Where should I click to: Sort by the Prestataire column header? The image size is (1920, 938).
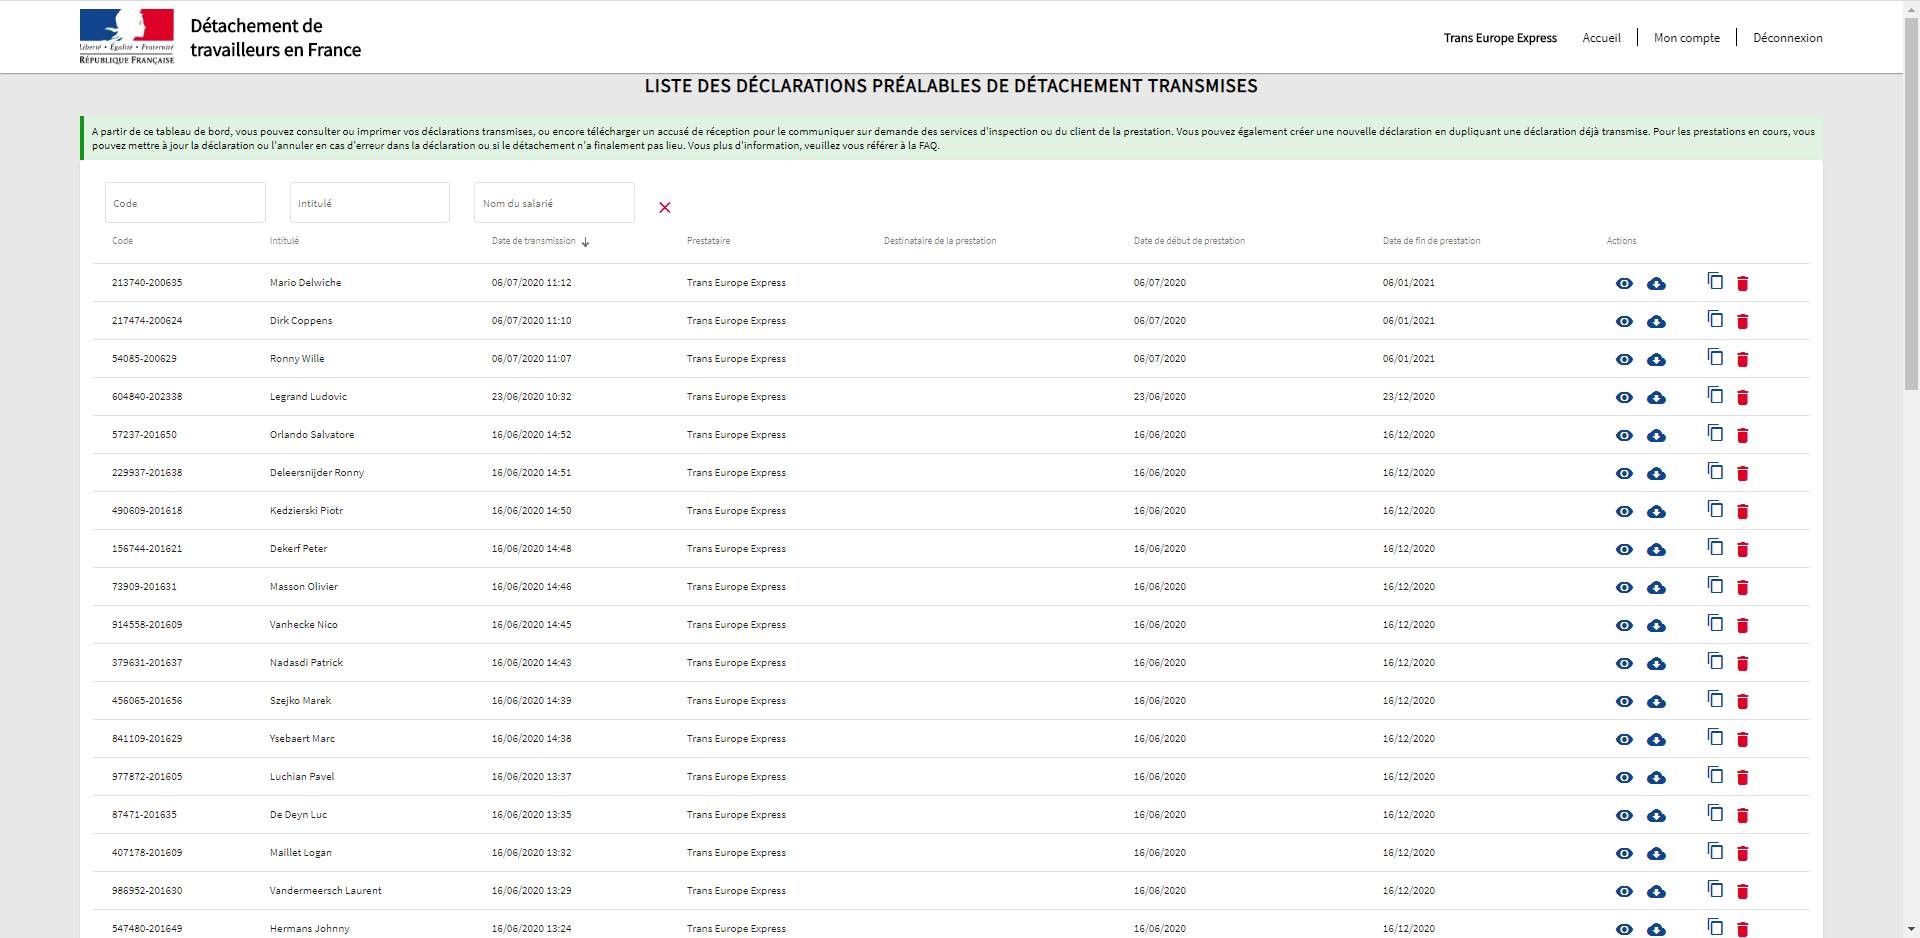(708, 241)
